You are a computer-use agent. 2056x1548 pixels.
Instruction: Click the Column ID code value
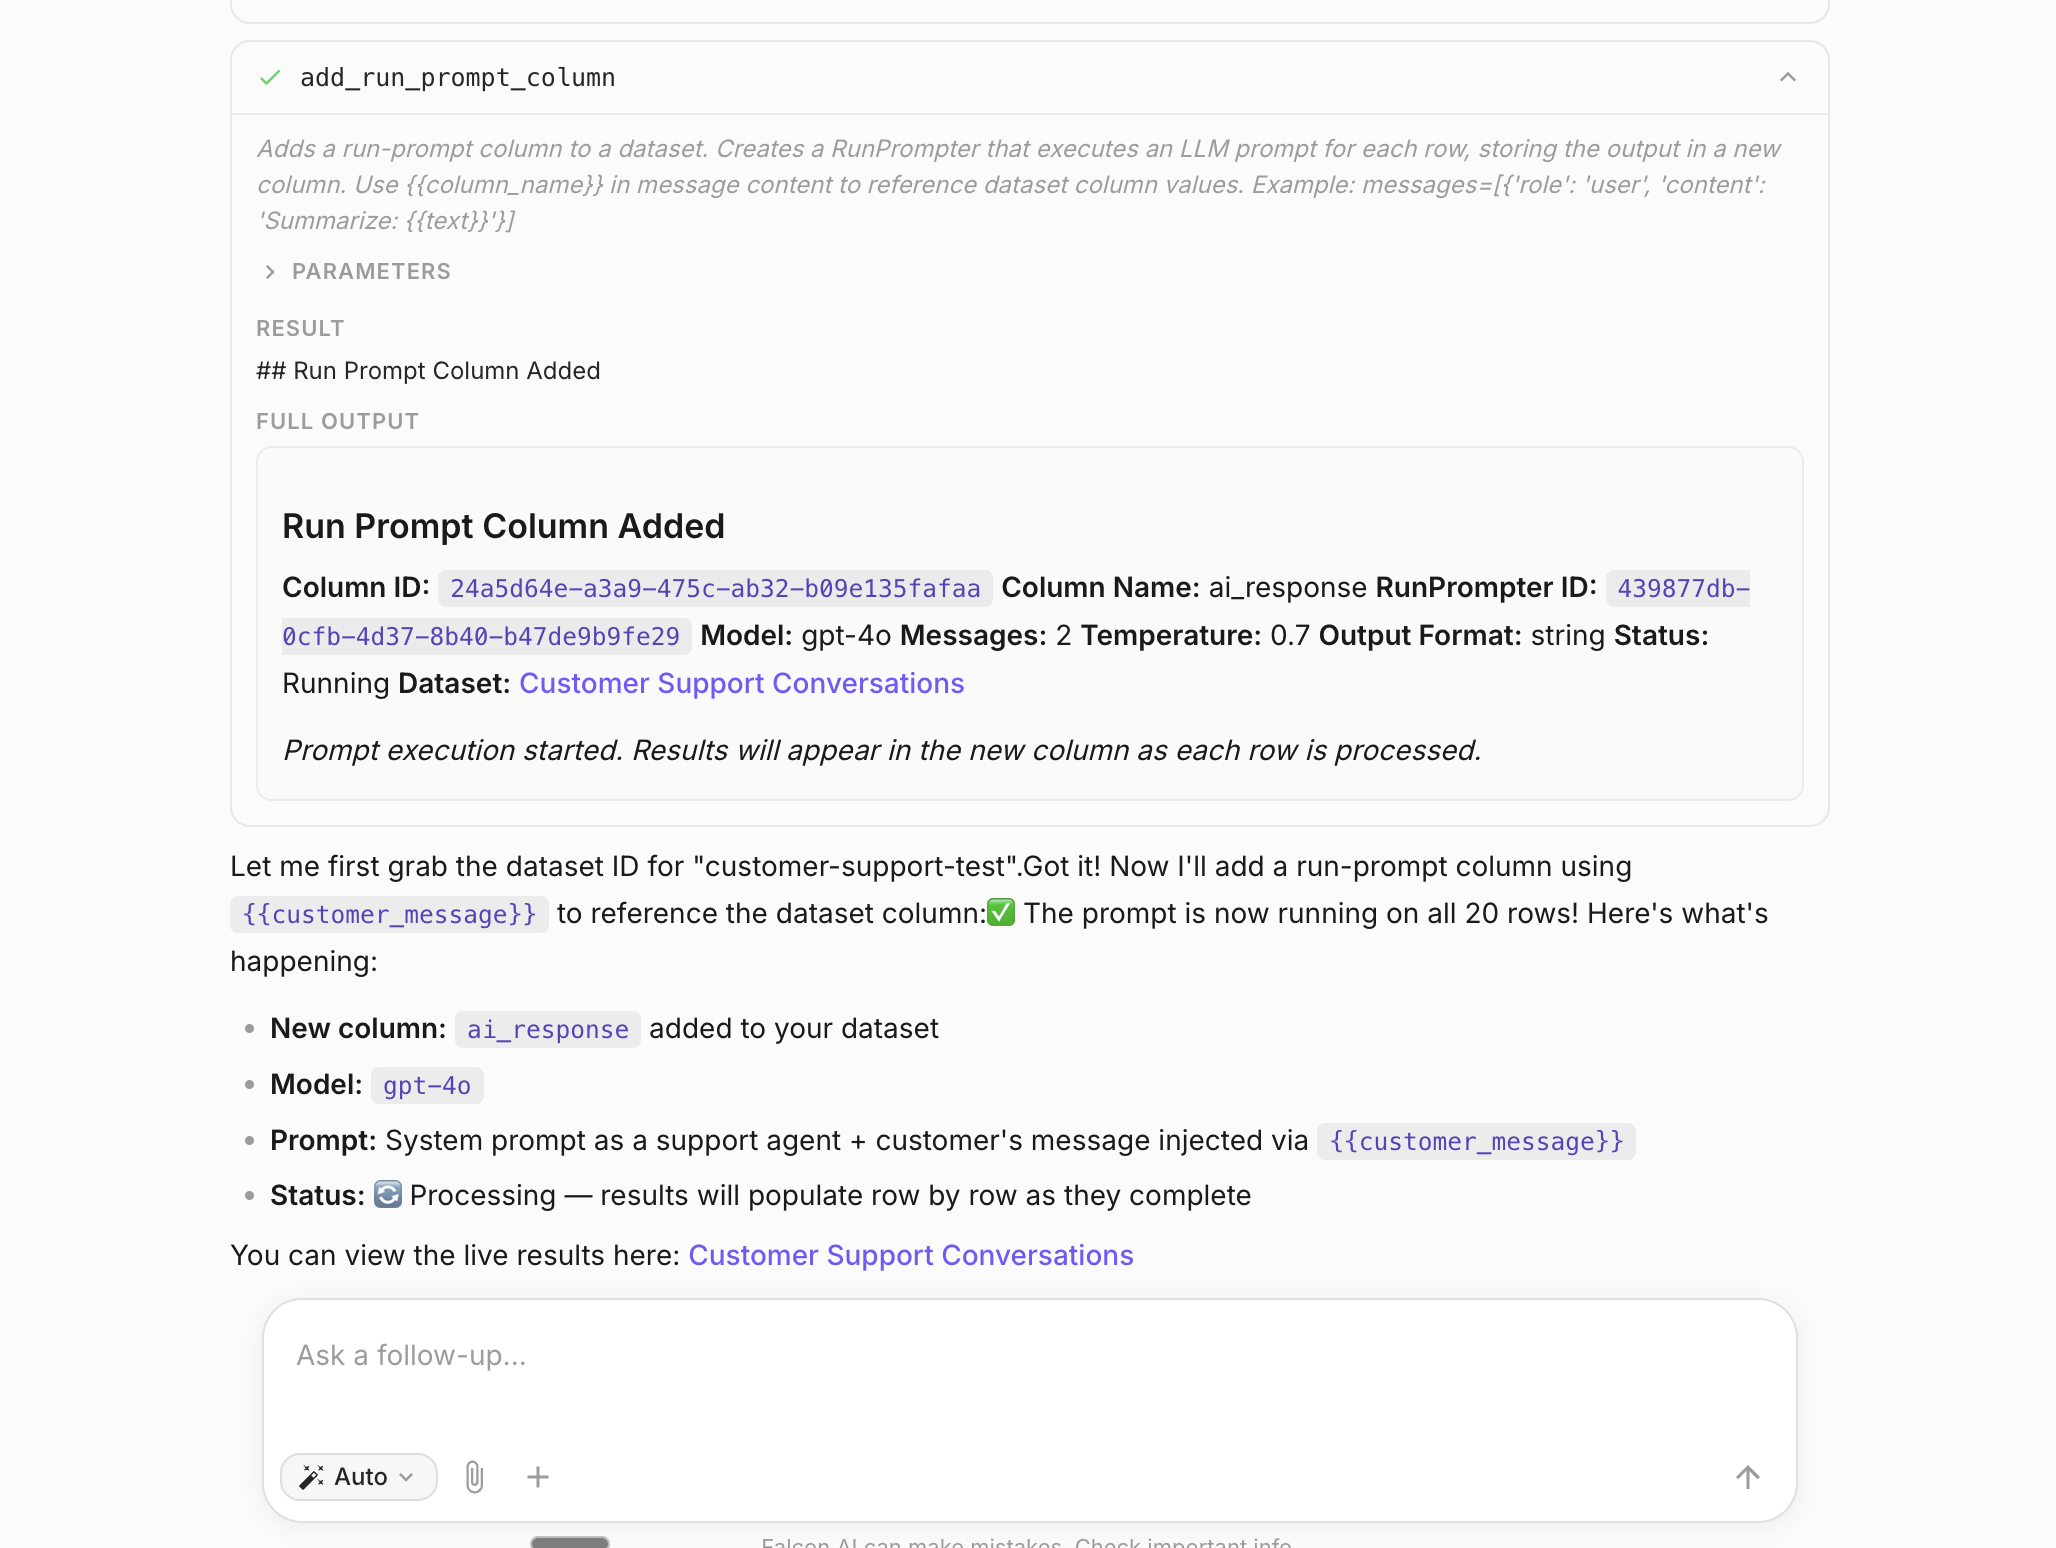tap(715, 589)
